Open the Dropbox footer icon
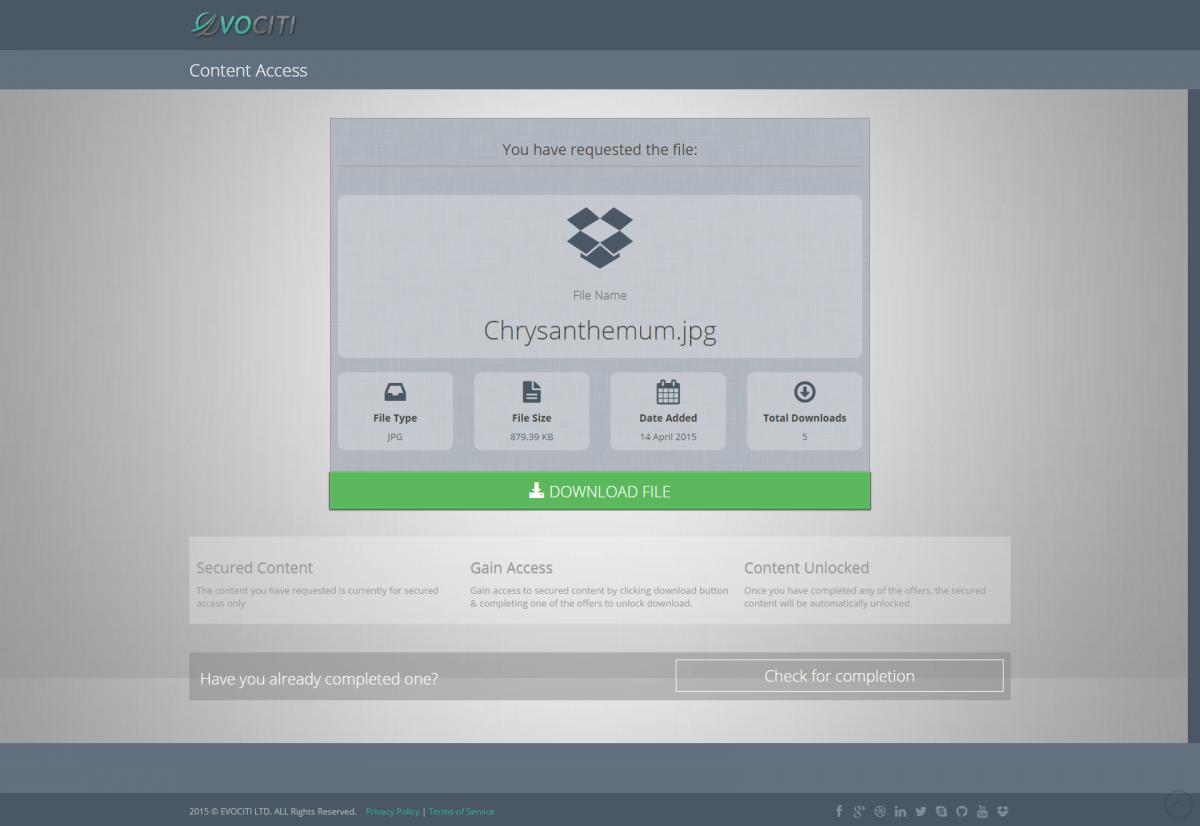 click(x=1003, y=811)
